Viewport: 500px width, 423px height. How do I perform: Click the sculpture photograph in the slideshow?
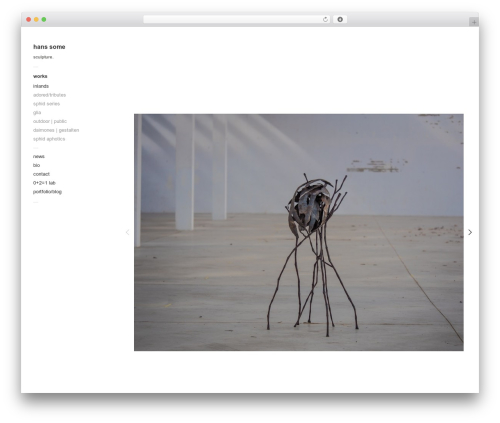point(299,232)
